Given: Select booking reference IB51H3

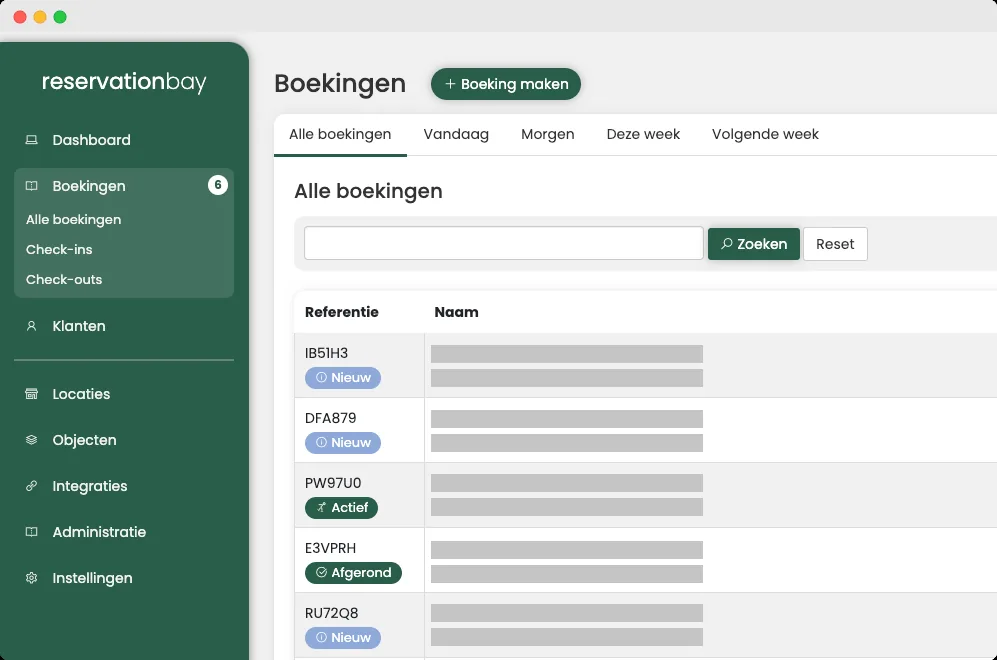Looking at the screenshot, I should pyautogui.click(x=326, y=353).
